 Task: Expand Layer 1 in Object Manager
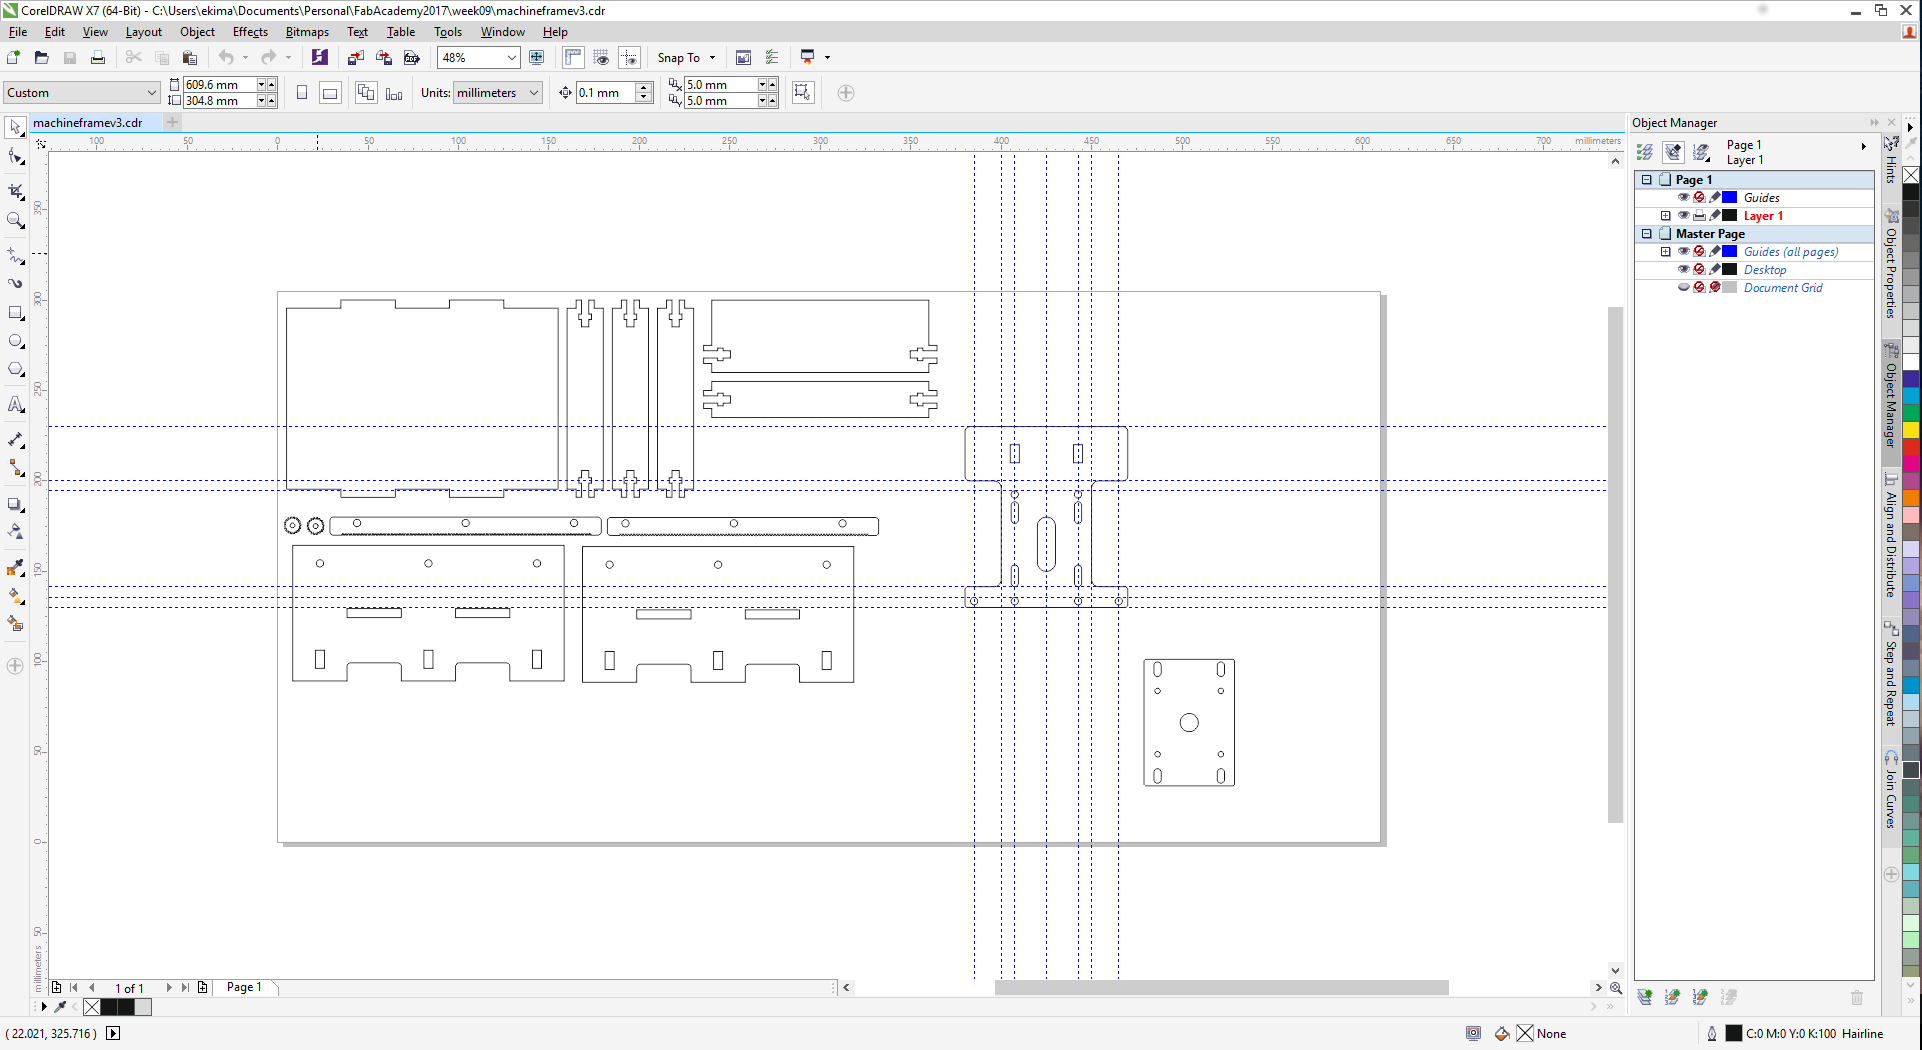(1665, 216)
